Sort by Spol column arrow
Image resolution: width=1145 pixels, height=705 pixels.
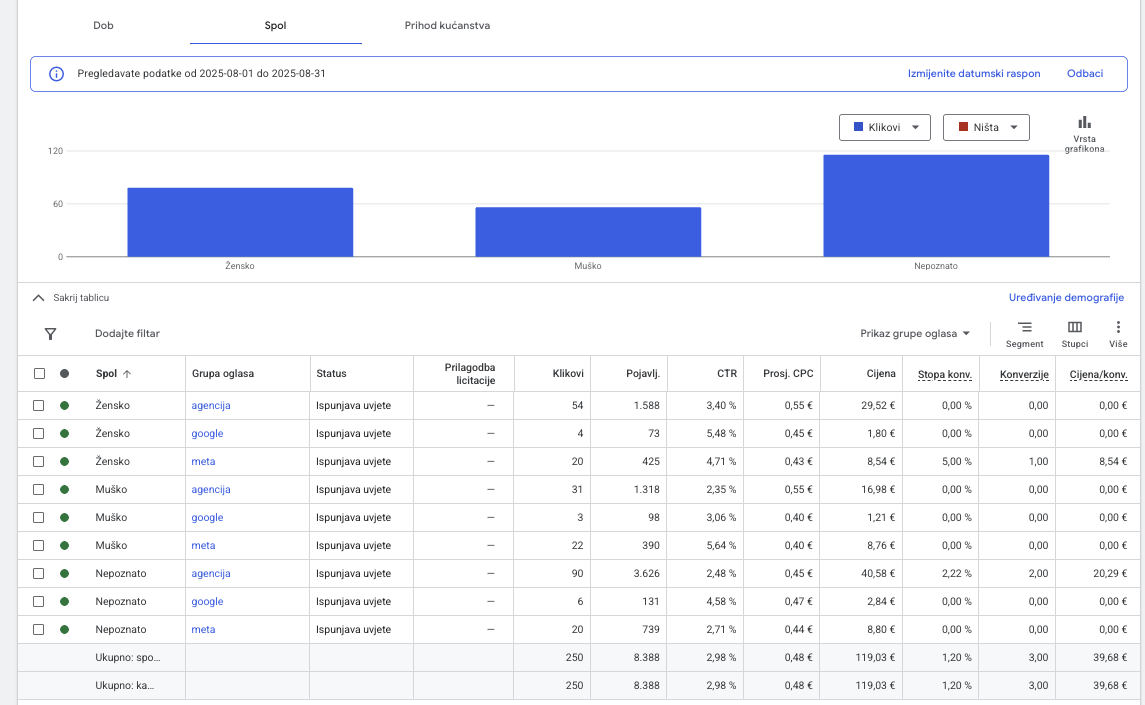point(127,374)
